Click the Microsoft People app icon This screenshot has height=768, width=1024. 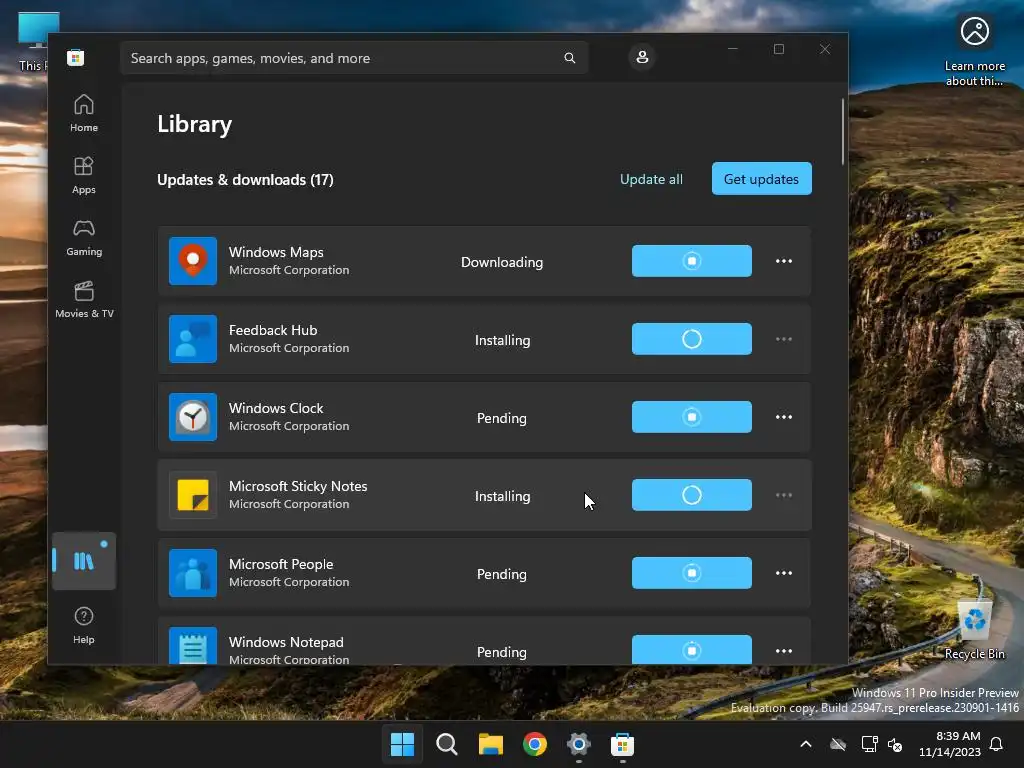tap(193, 573)
